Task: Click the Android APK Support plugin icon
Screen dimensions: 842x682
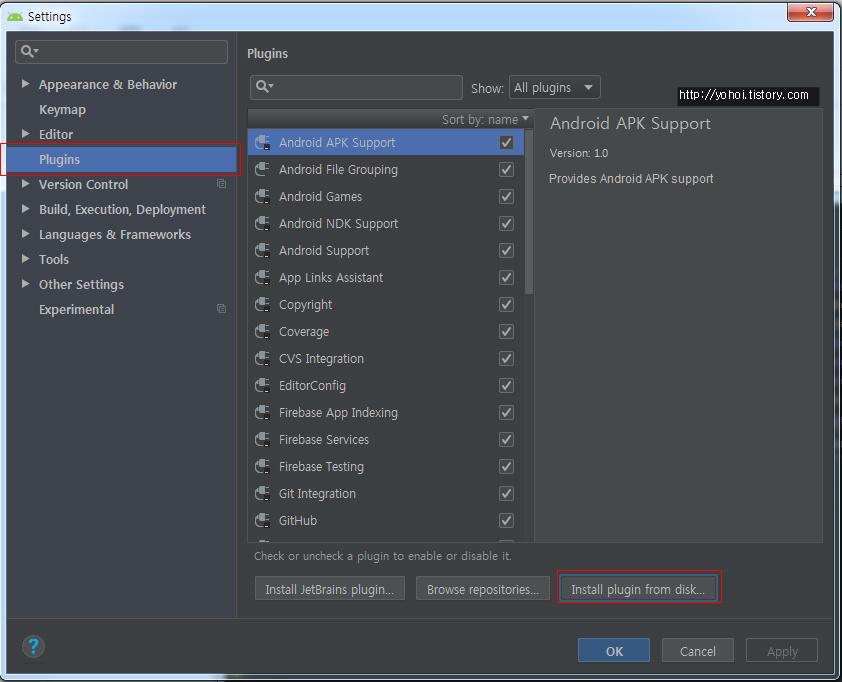Action: (263, 143)
